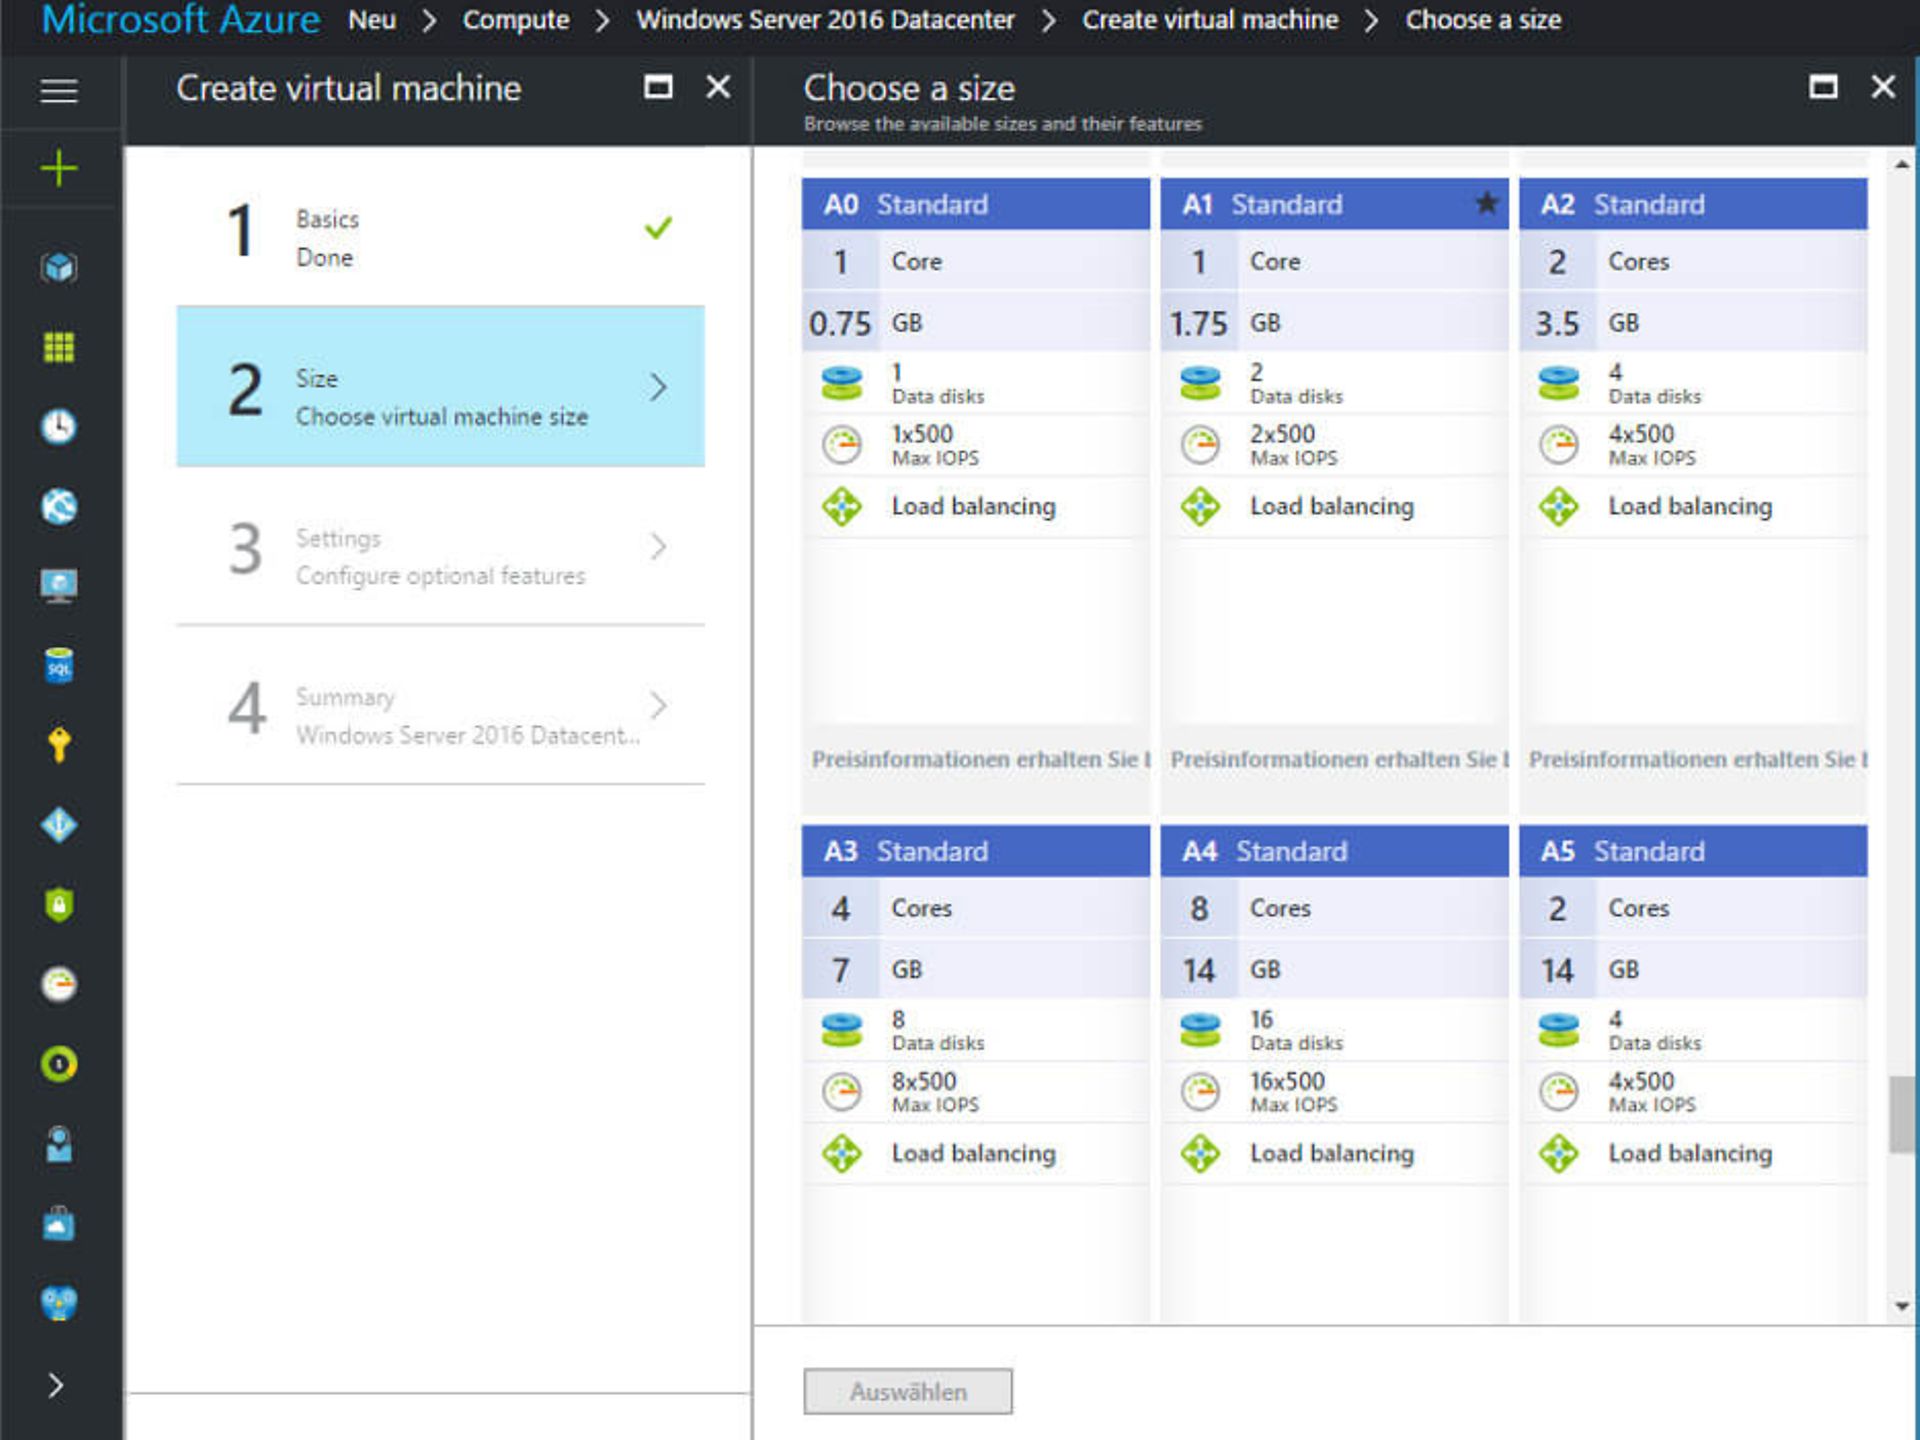Select the A4 Standard size tile
Image resolution: width=1920 pixels, height=1440 pixels.
[x=1334, y=1000]
